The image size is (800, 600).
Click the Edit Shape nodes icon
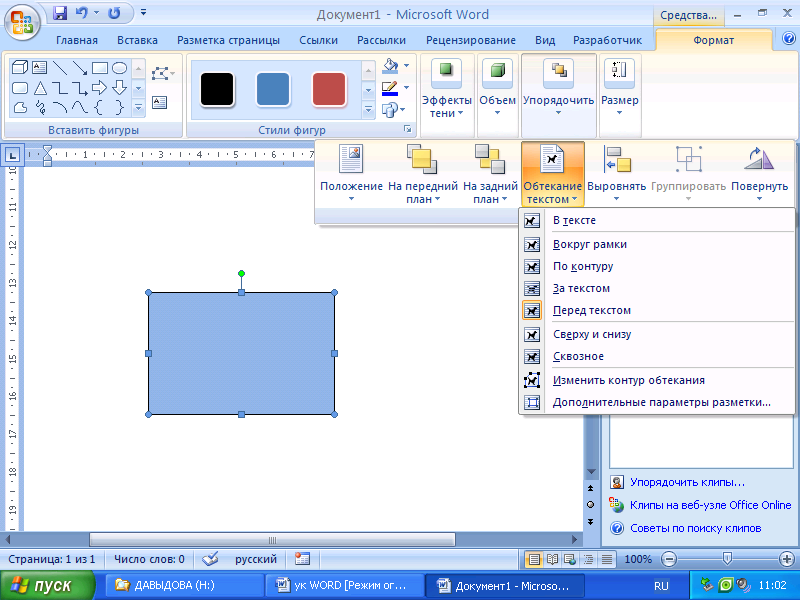[x=161, y=73]
